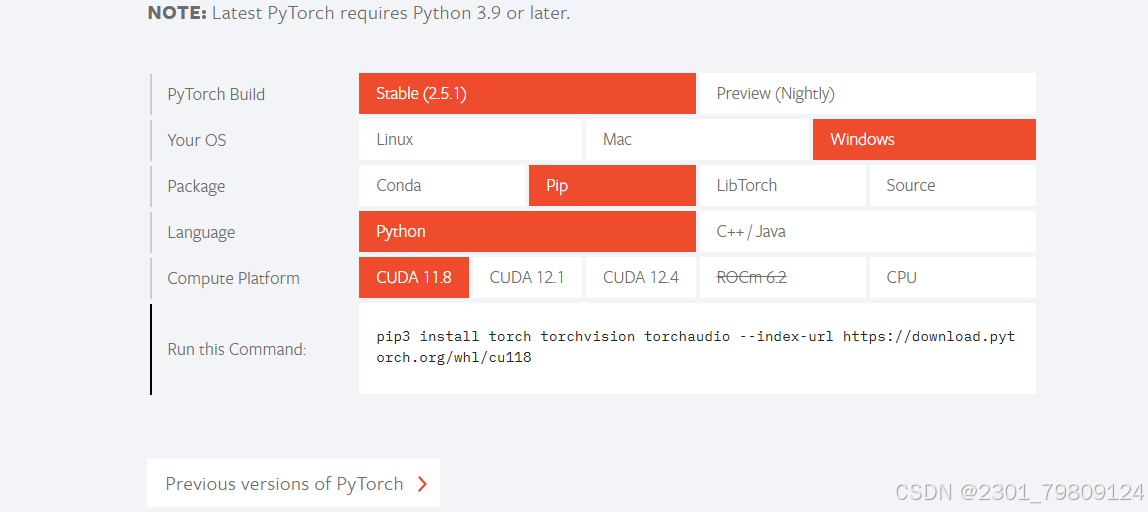Select Python language option

(x=527, y=231)
